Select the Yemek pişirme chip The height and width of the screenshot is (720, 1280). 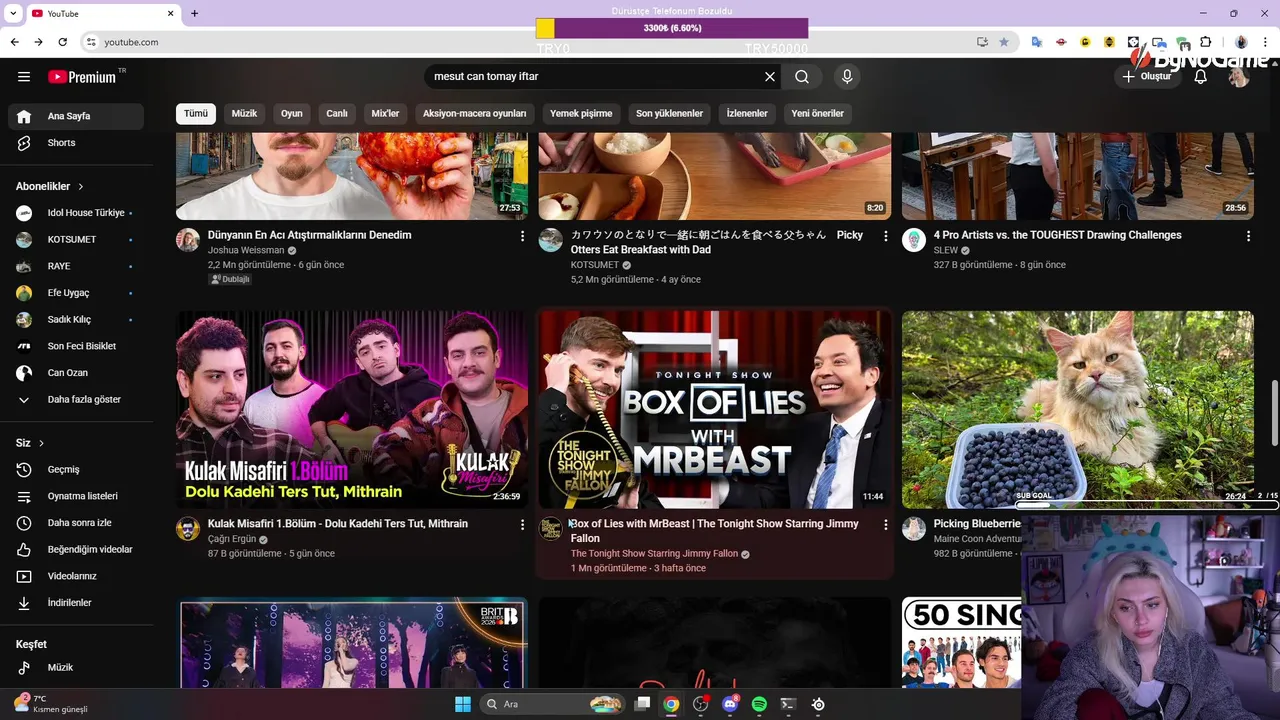(x=581, y=114)
